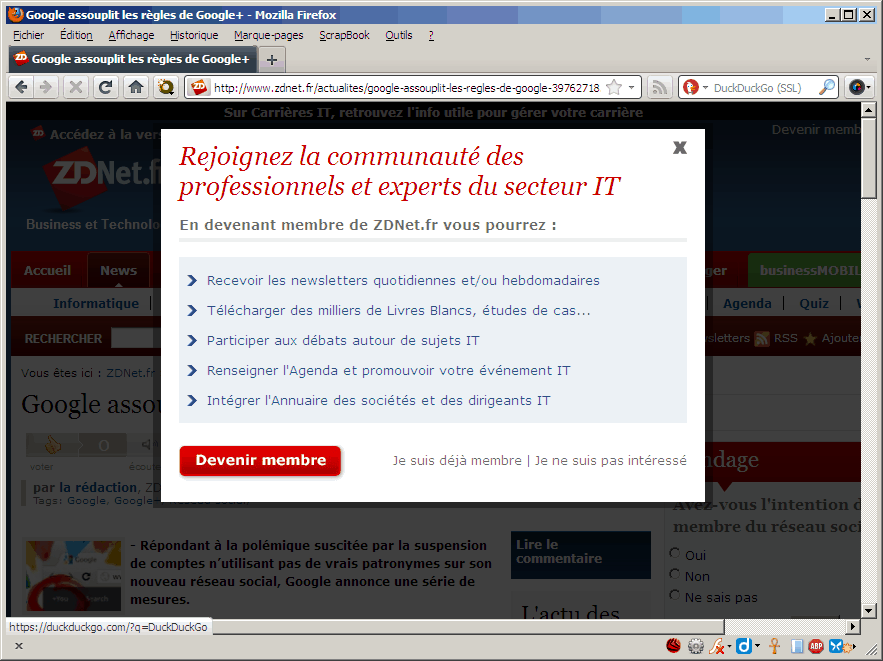This screenshot has height=661, width=883.
Task: Click the 'Je suis déjà membre' link
Action: coord(457,461)
